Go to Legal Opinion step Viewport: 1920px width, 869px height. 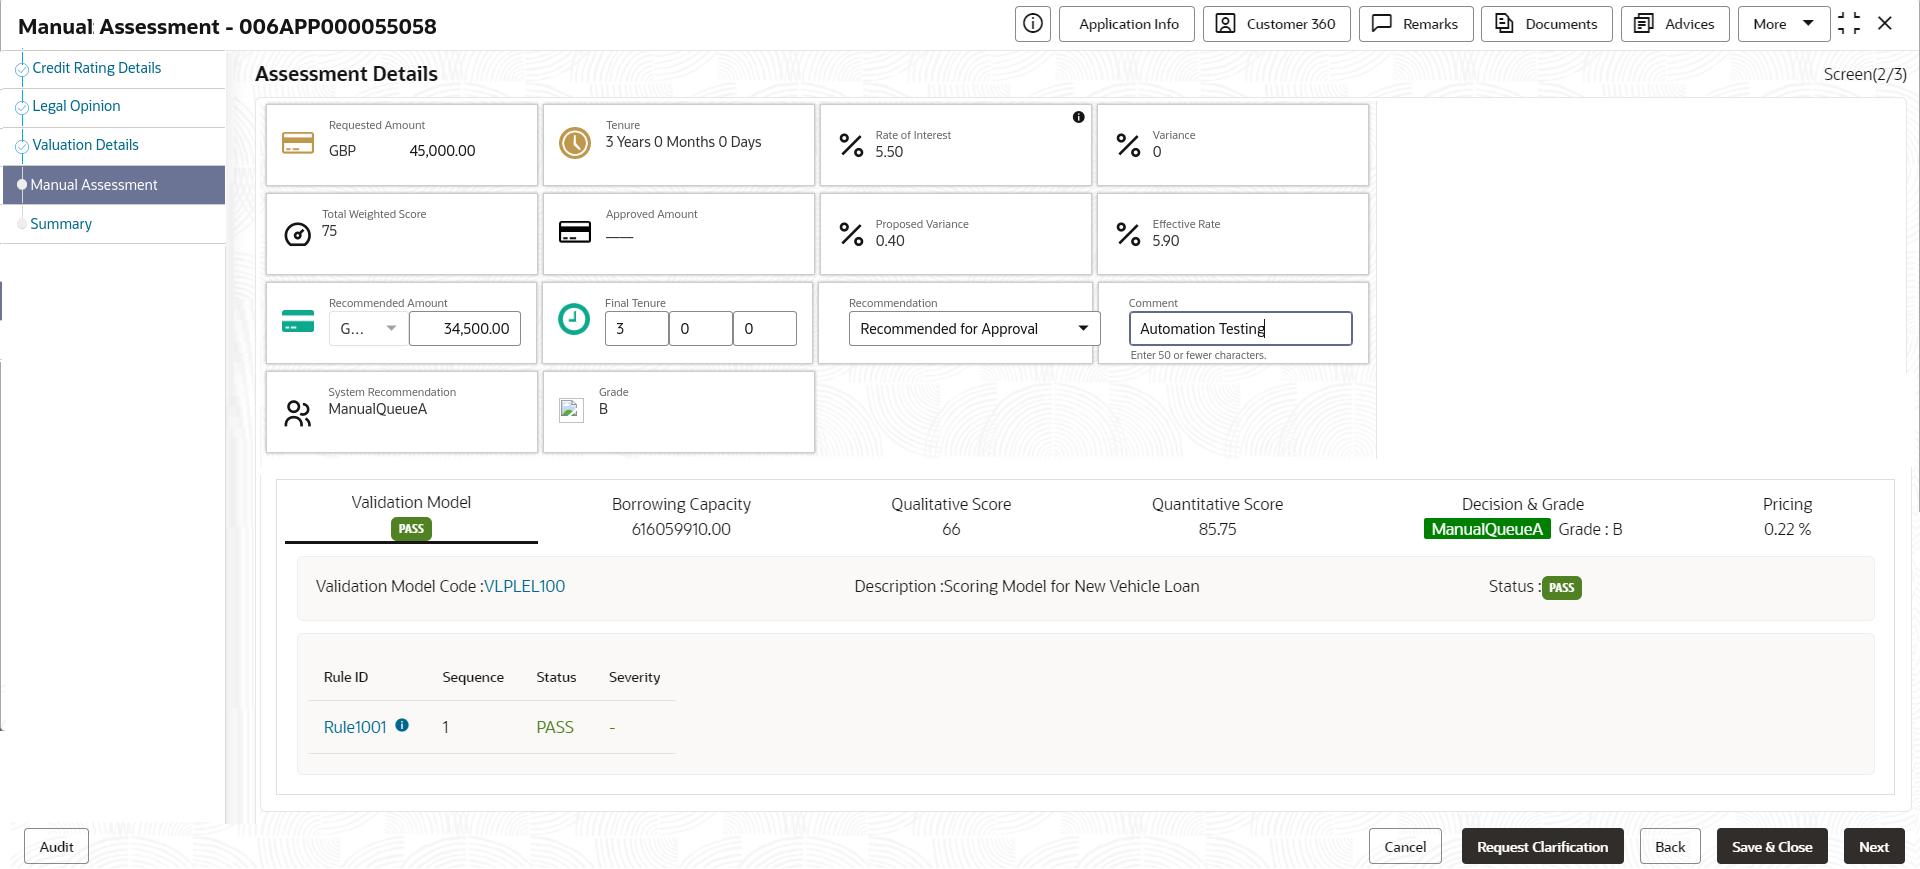pos(76,106)
